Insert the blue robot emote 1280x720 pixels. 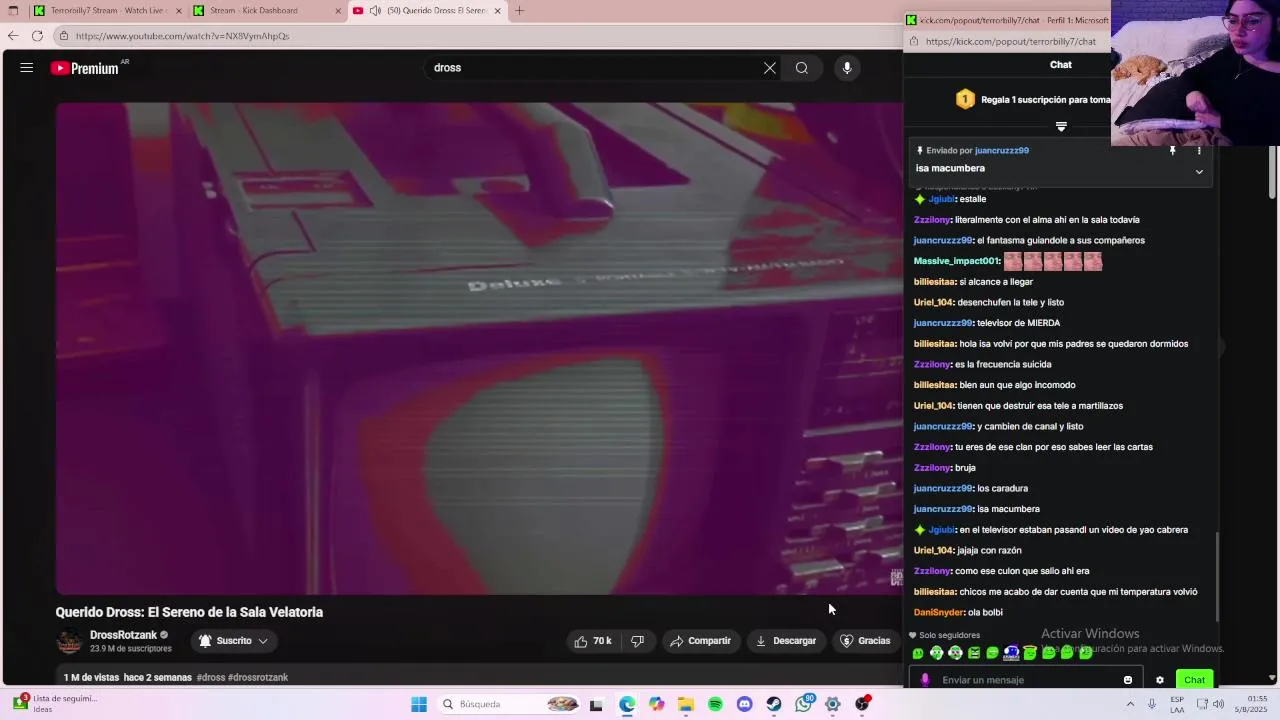pos(1011,653)
